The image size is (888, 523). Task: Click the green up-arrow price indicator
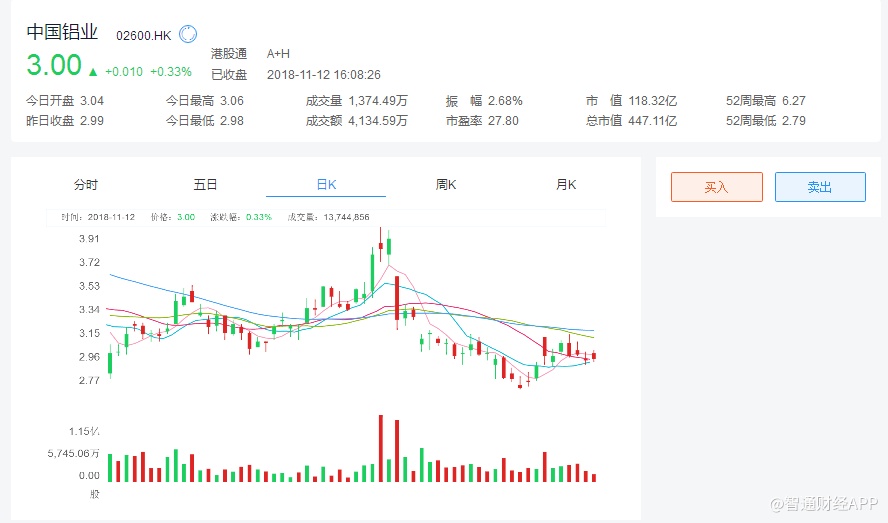click(x=93, y=72)
